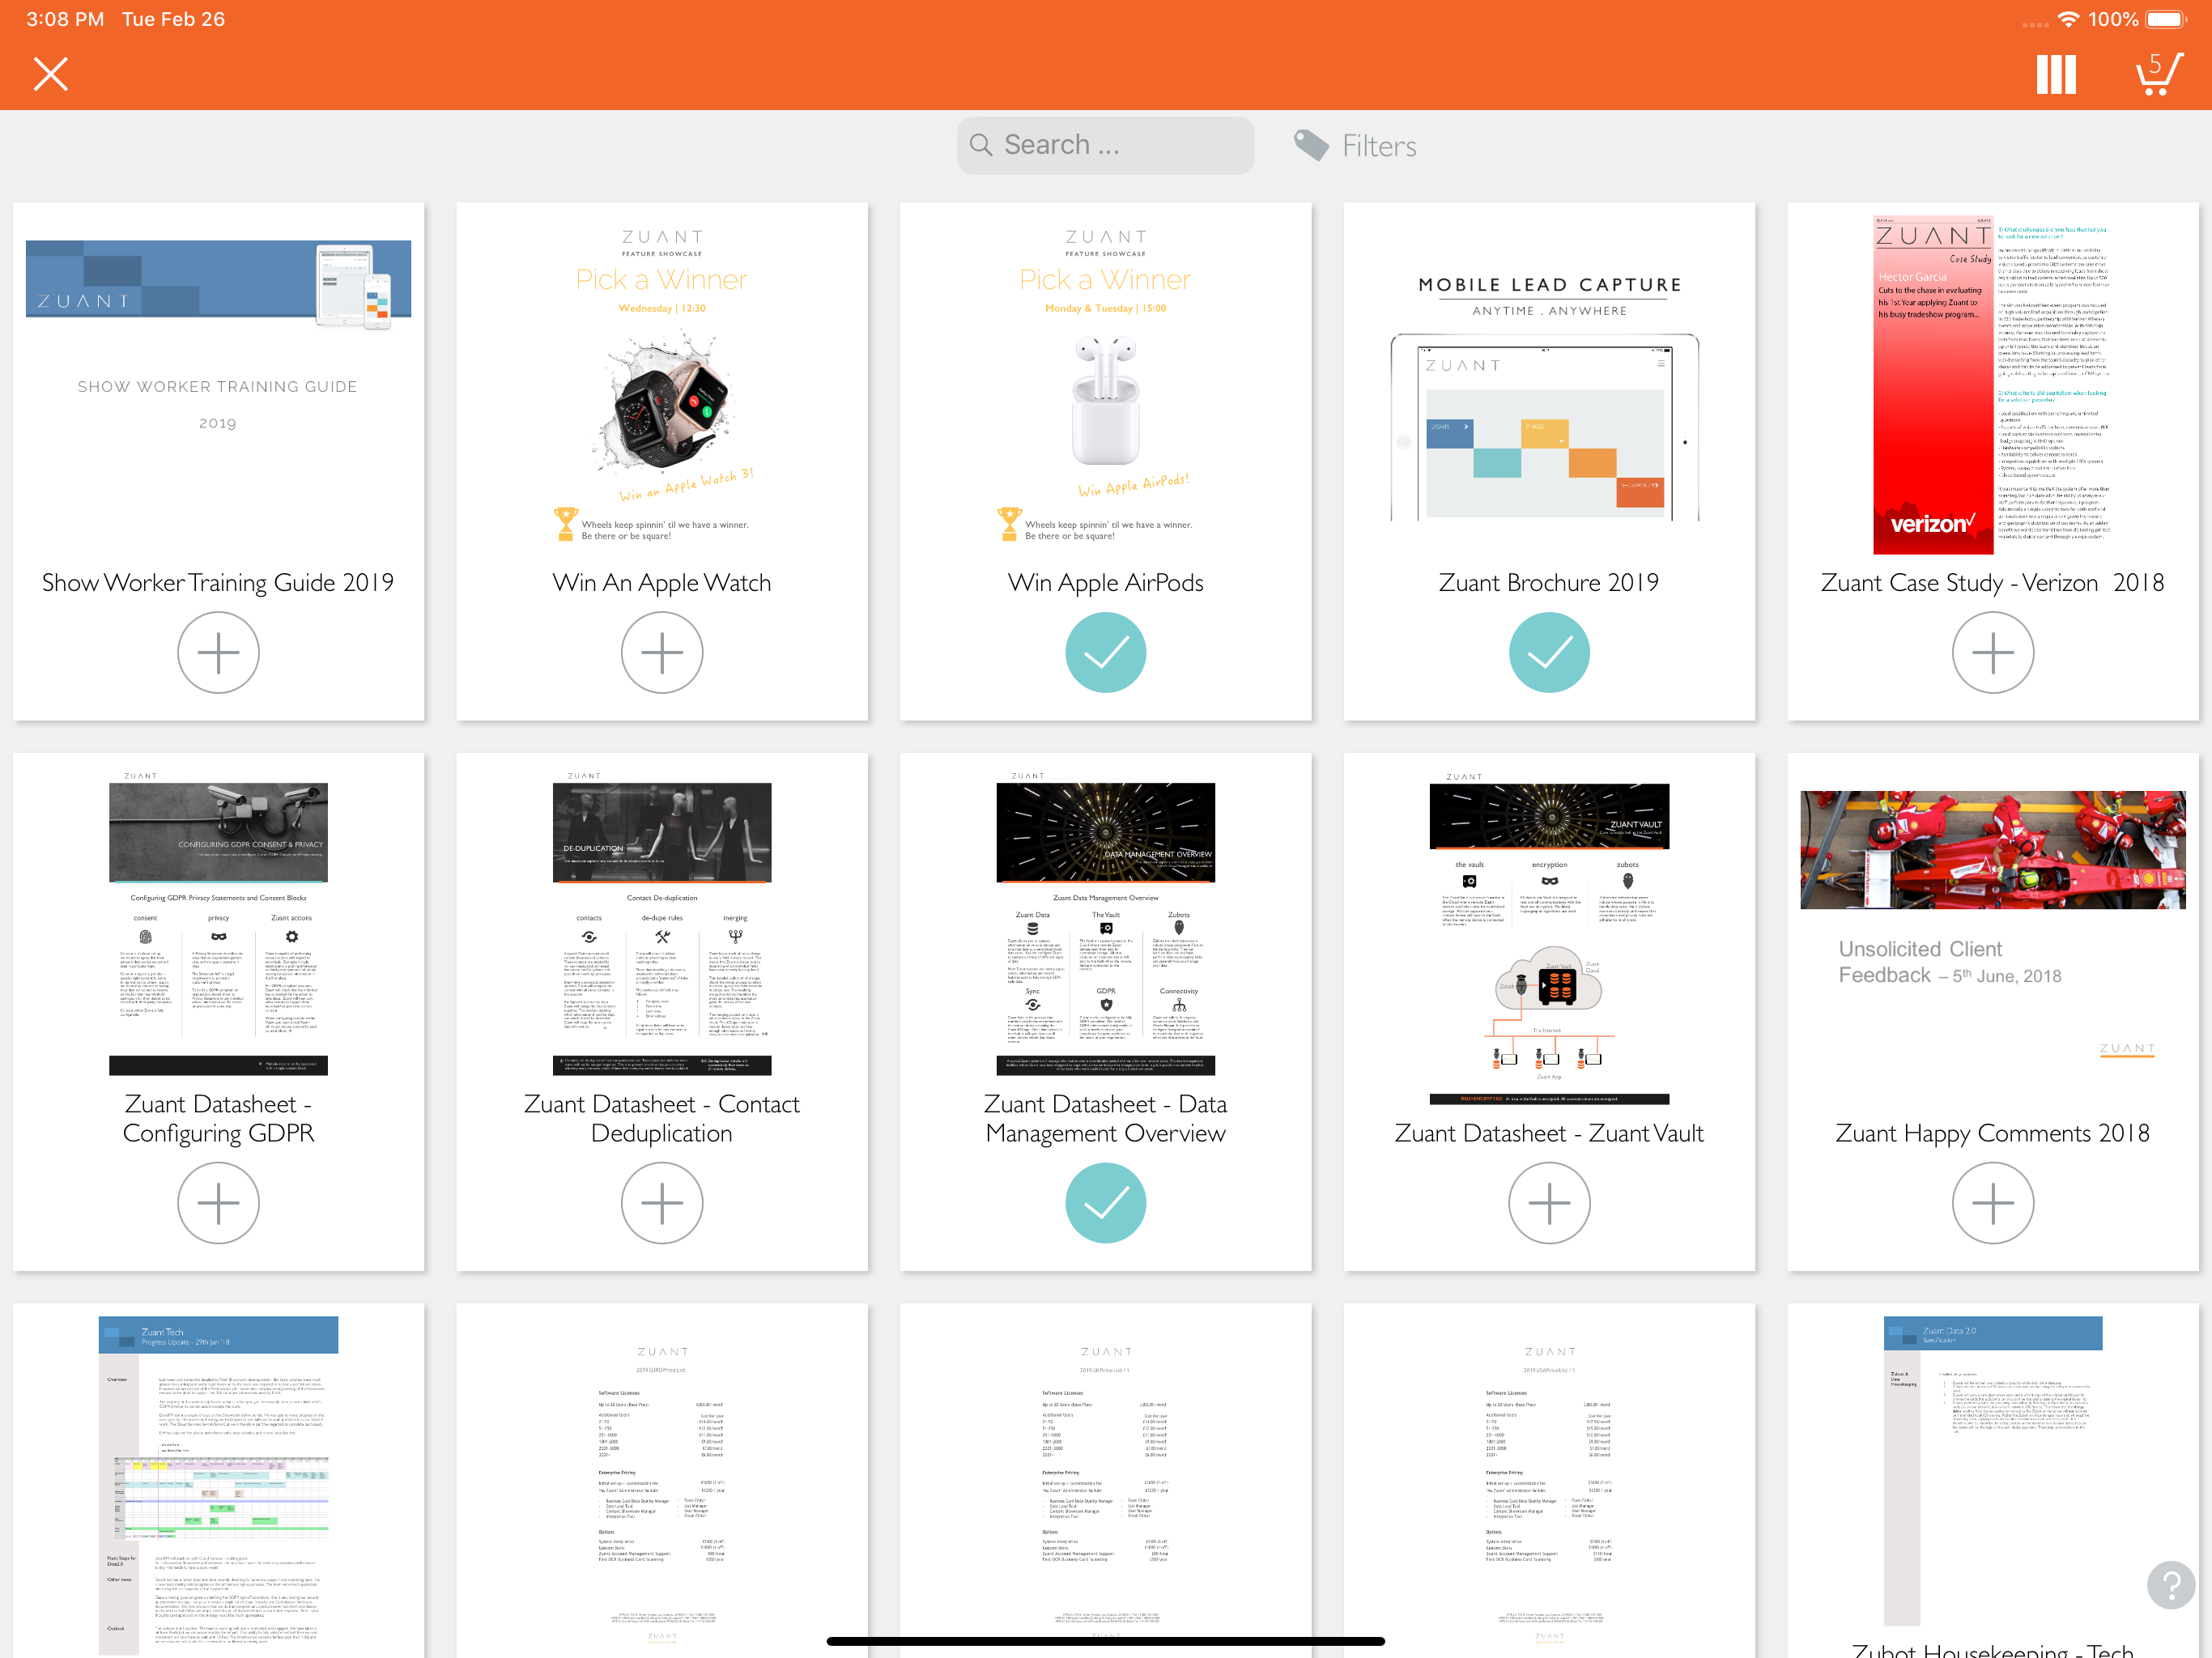Add Zuant Case Study - Verizon 2018
The image size is (2212, 1658).
[1993, 653]
